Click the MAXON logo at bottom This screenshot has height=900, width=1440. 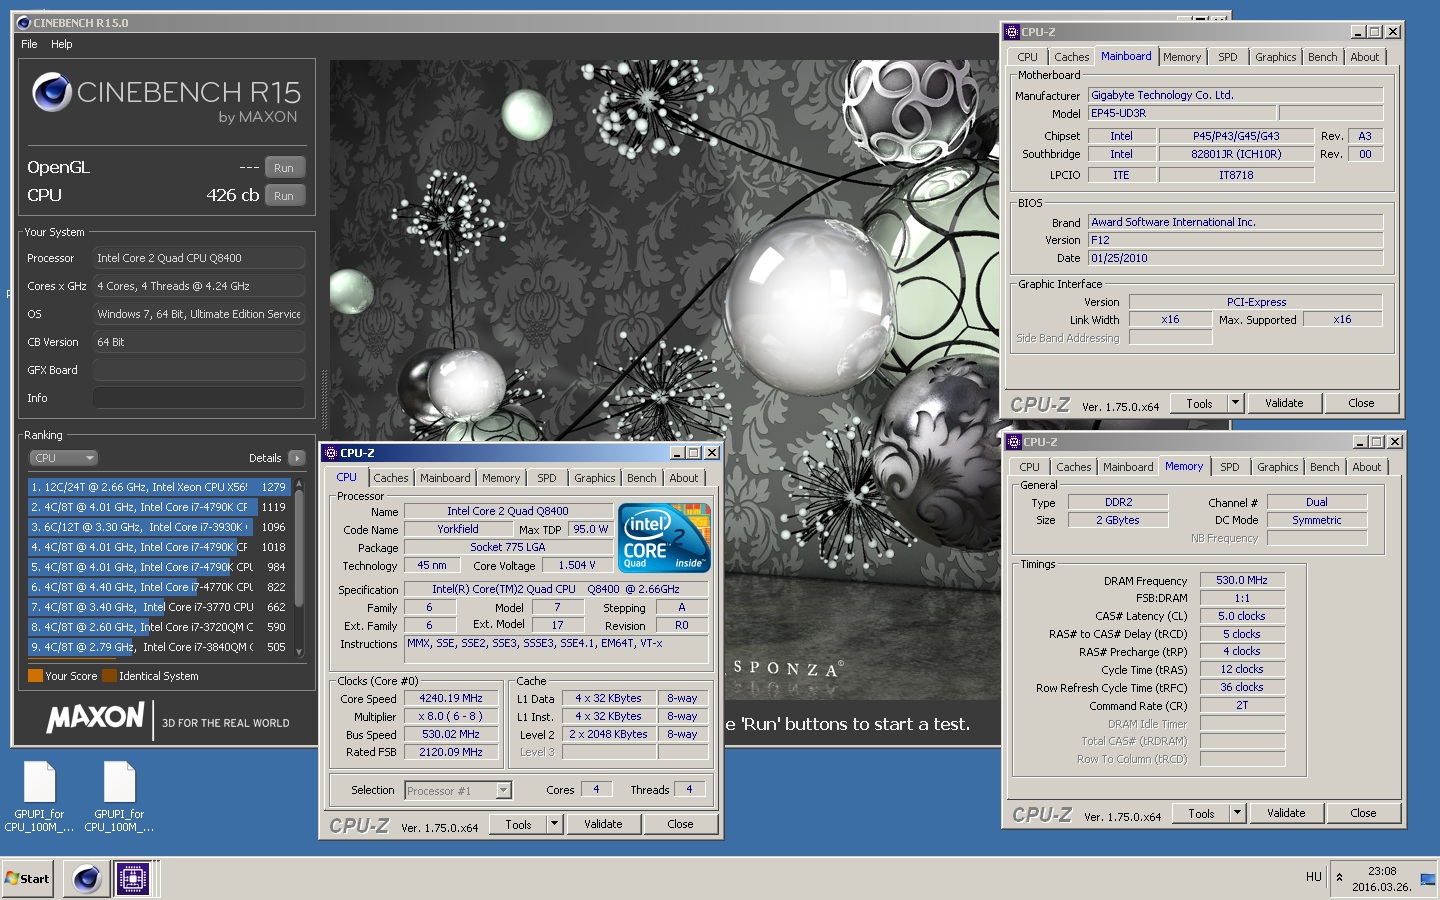pyautogui.click(x=96, y=717)
